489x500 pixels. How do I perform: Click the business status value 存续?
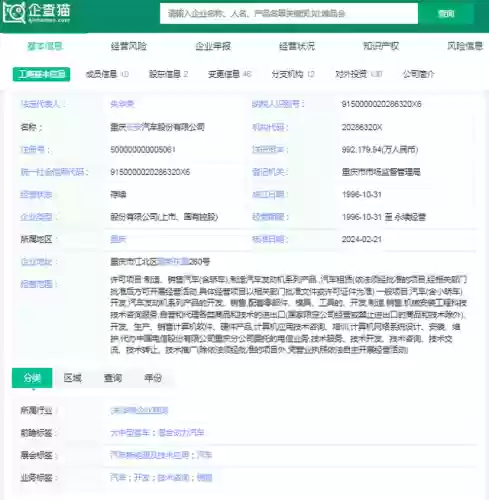click(118, 194)
